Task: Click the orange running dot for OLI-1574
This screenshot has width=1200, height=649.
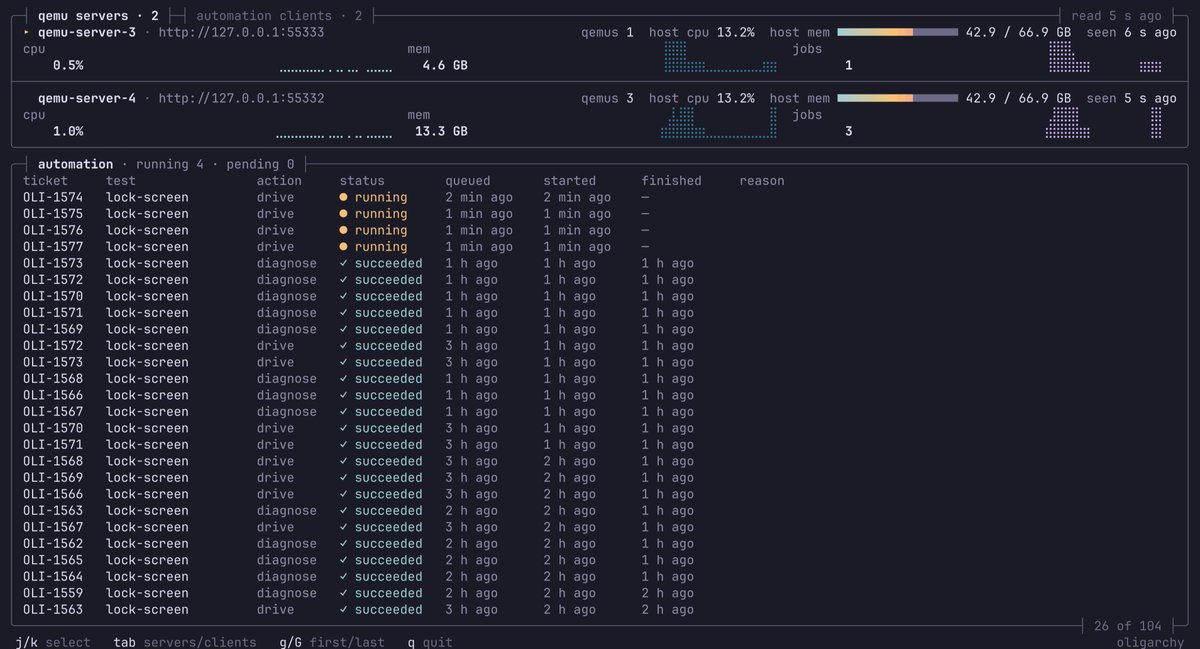Action: (344, 197)
